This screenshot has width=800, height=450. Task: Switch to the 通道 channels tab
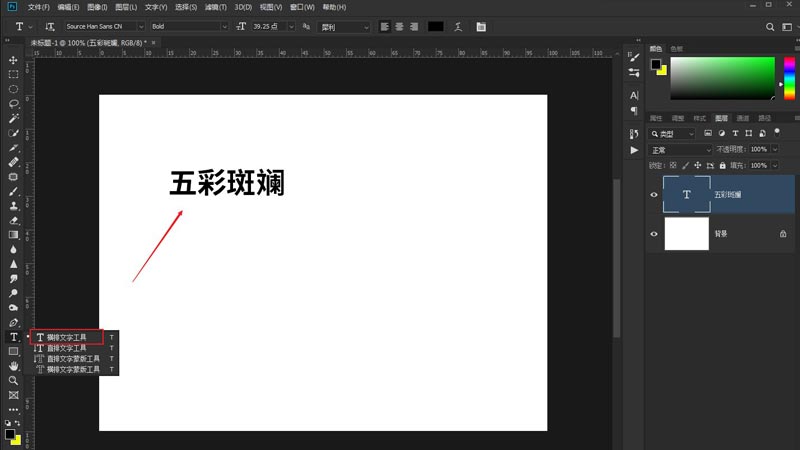(x=743, y=118)
